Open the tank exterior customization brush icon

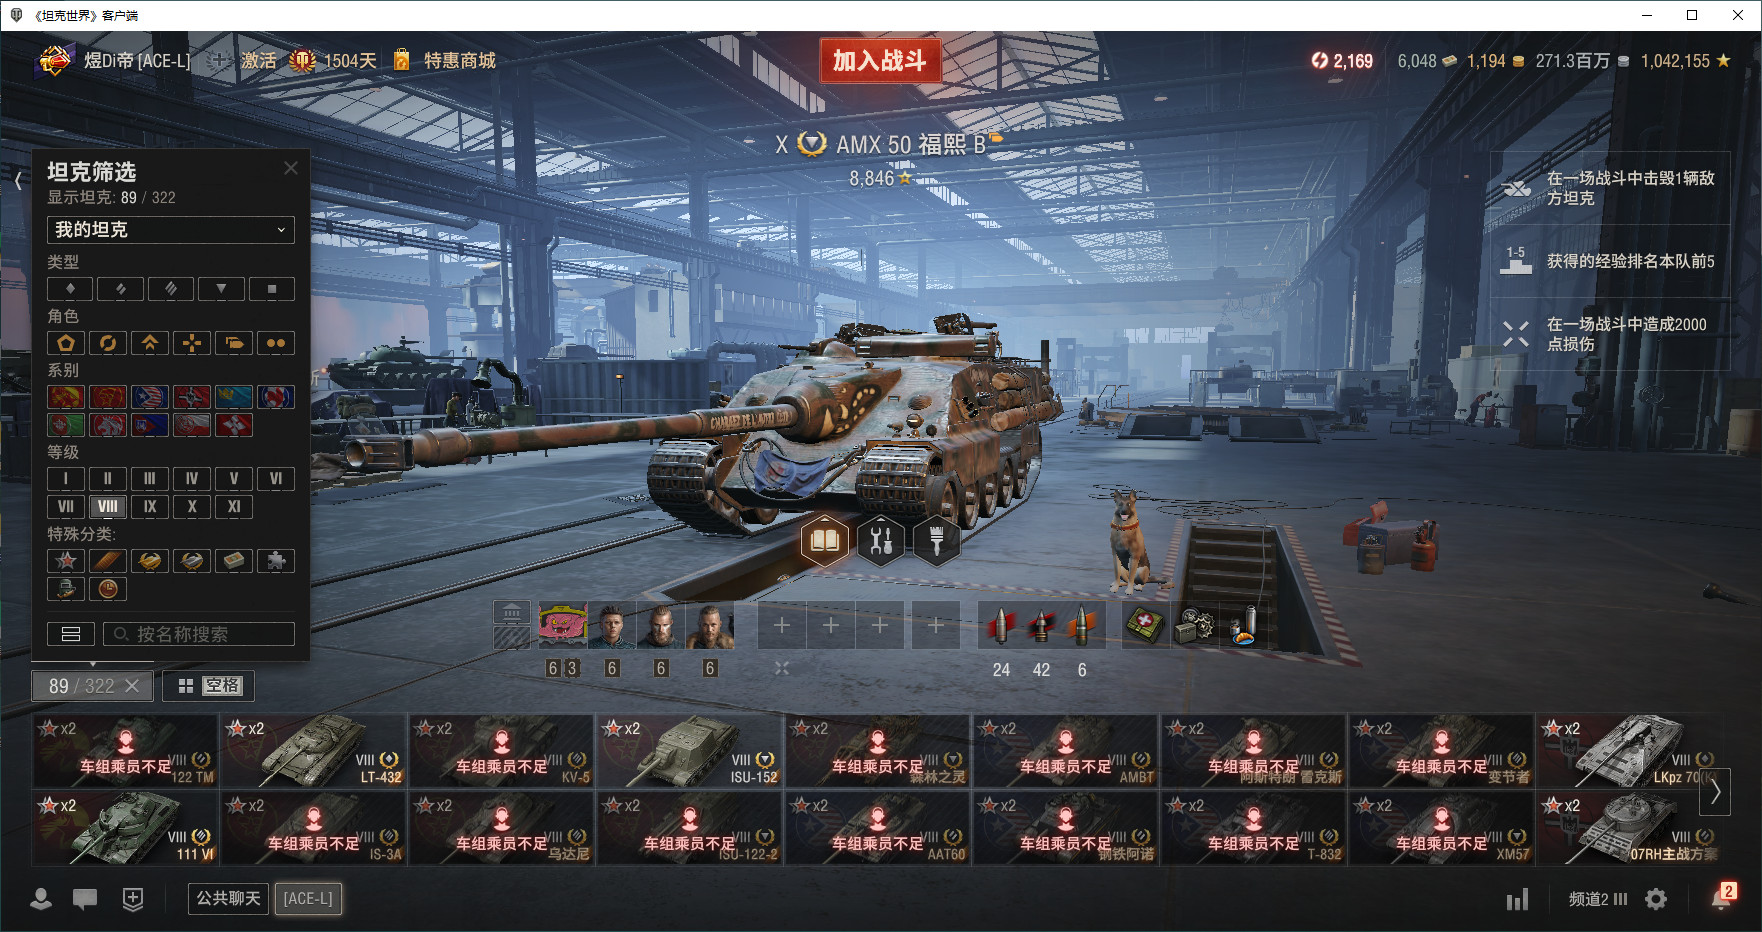pyautogui.click(x=937, y=541)
